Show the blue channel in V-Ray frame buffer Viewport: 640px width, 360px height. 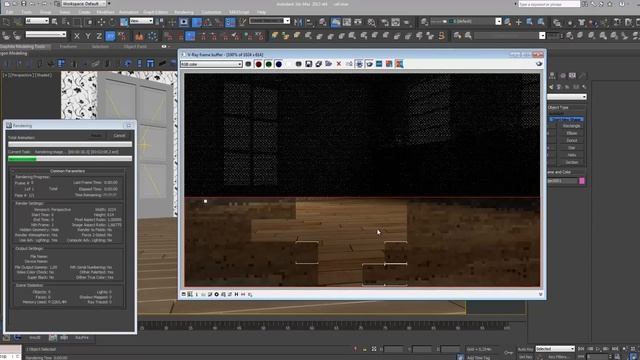pos(279,64)
